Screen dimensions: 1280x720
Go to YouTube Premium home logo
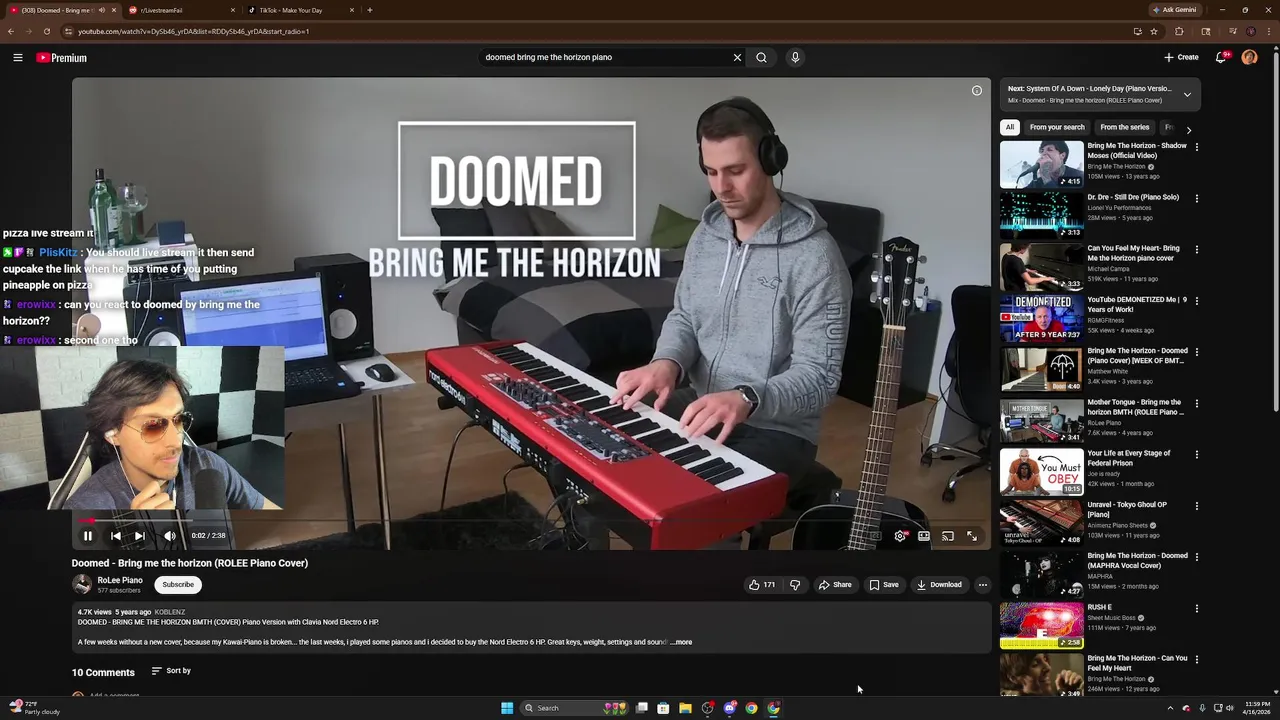pos(61,58)
